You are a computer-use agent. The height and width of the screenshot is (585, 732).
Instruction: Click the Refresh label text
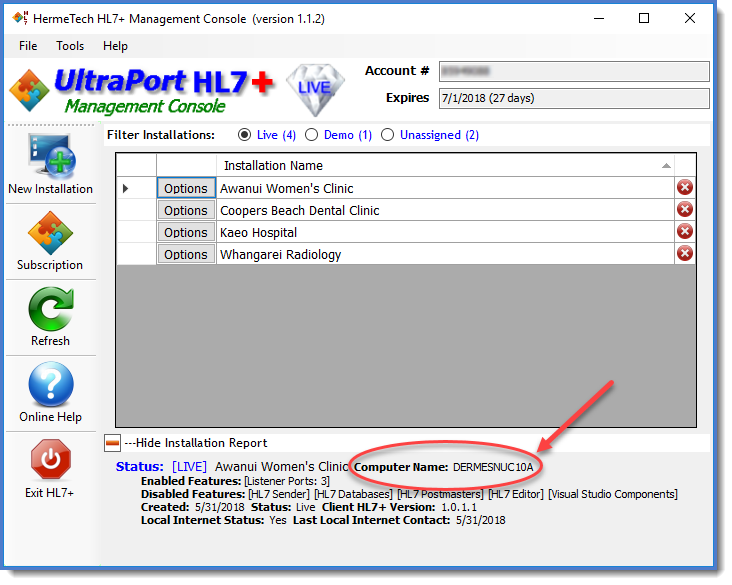click(50, 341)
